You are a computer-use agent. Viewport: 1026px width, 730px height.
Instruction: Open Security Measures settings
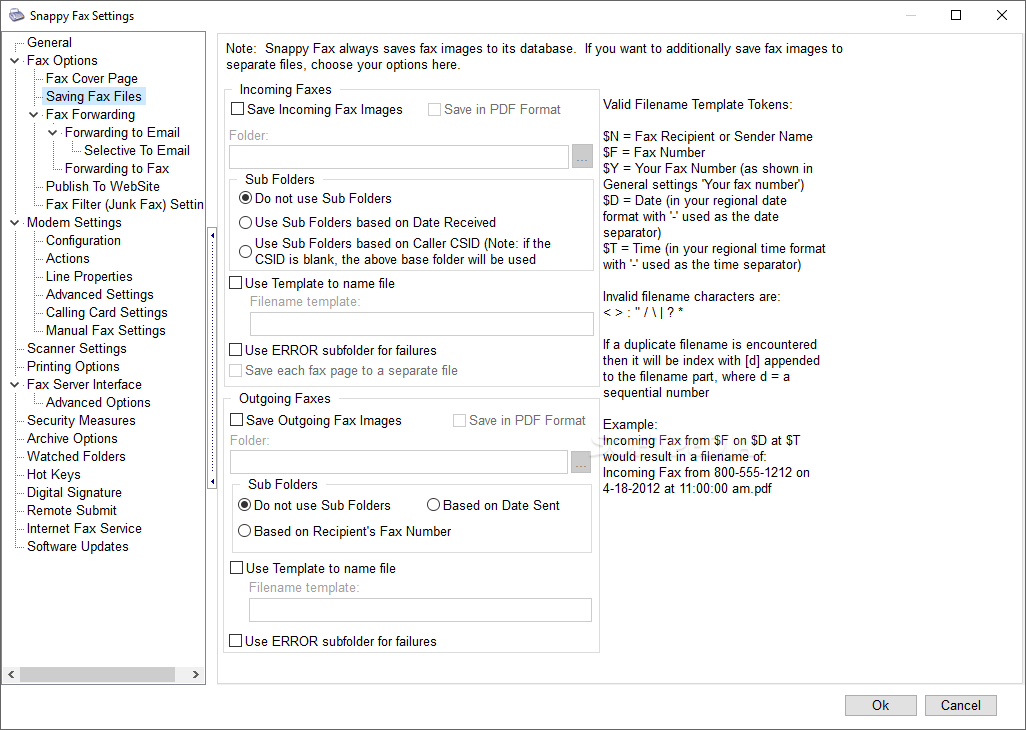point(81,420)
